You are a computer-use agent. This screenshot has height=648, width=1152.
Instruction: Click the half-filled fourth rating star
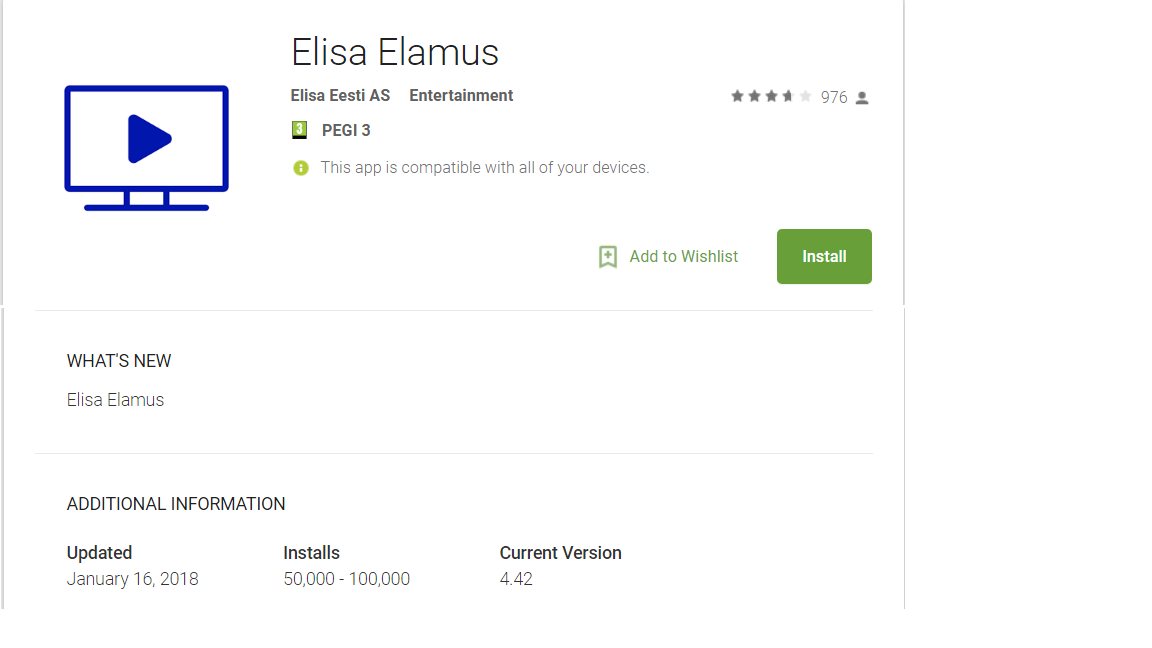(788, 96)
